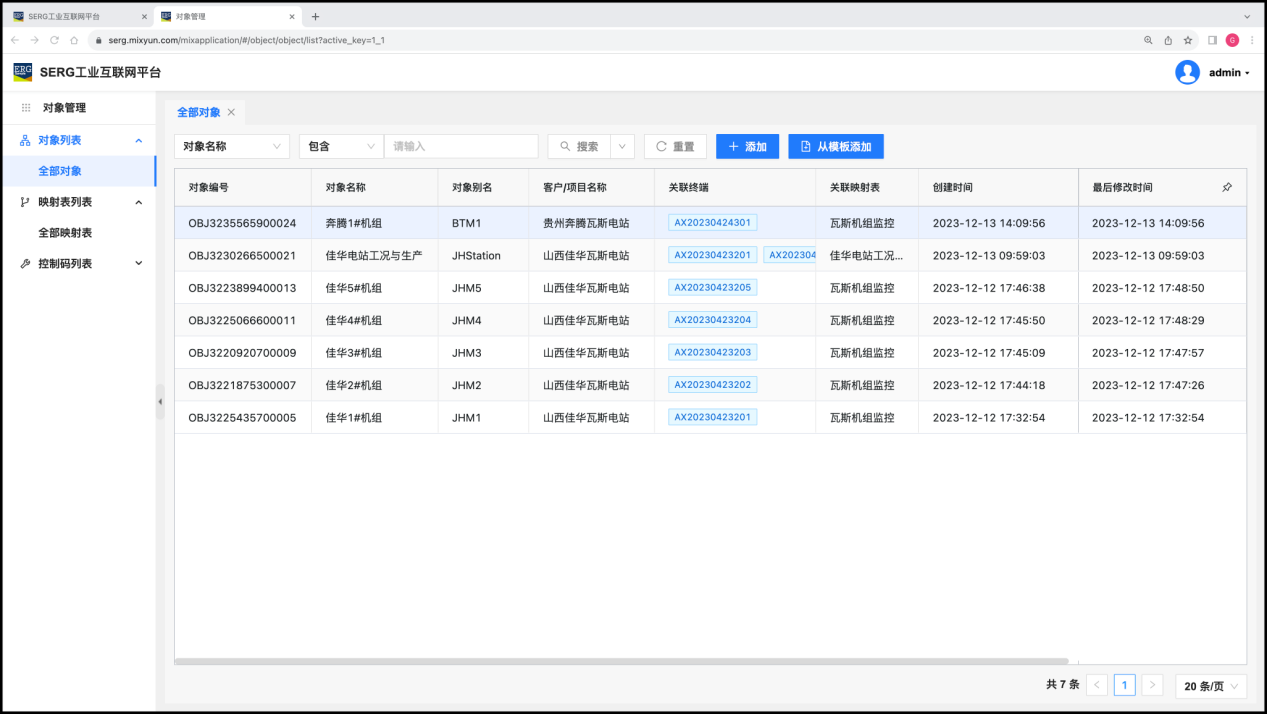This screenshot has width=1267, height=714.
Task: Open the 包含 condition dropdown
Action: (341, 146)
